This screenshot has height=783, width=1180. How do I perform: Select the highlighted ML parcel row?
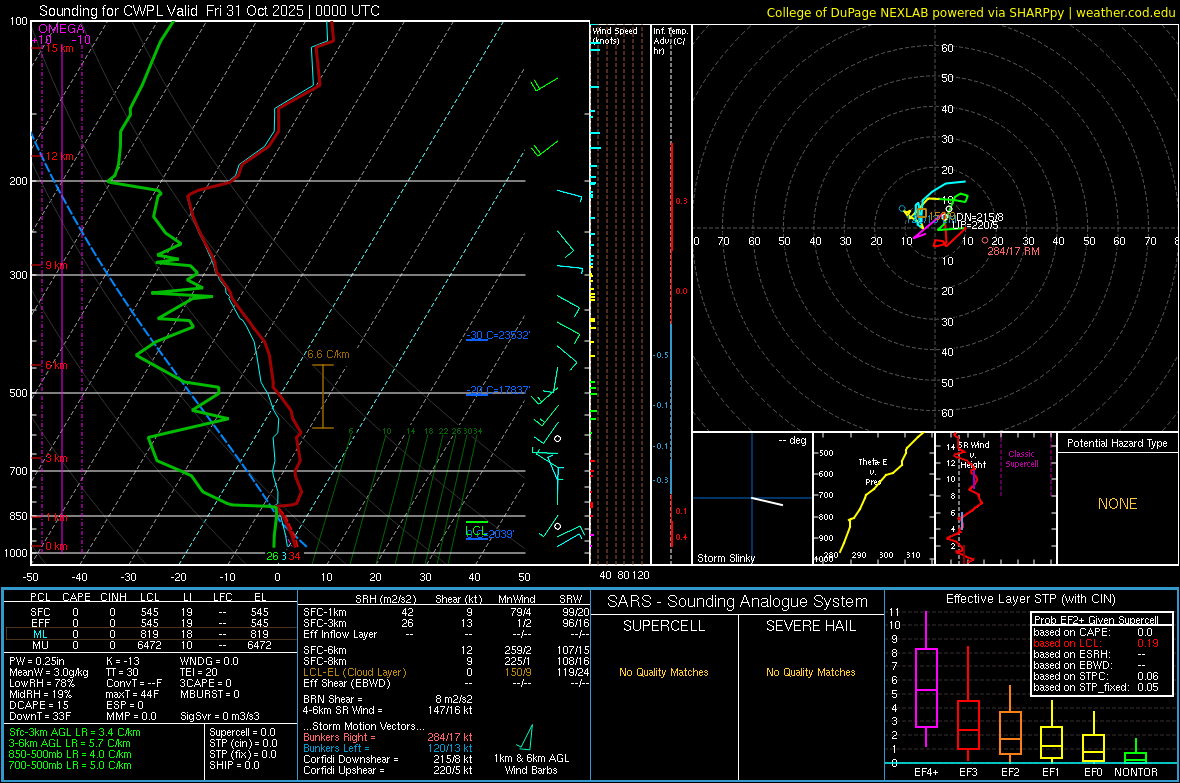click(150, 634)
